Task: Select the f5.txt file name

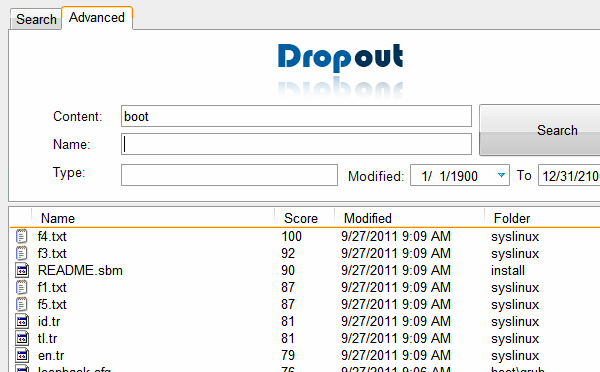Action: pyautogui.click(x=52, y=304)
